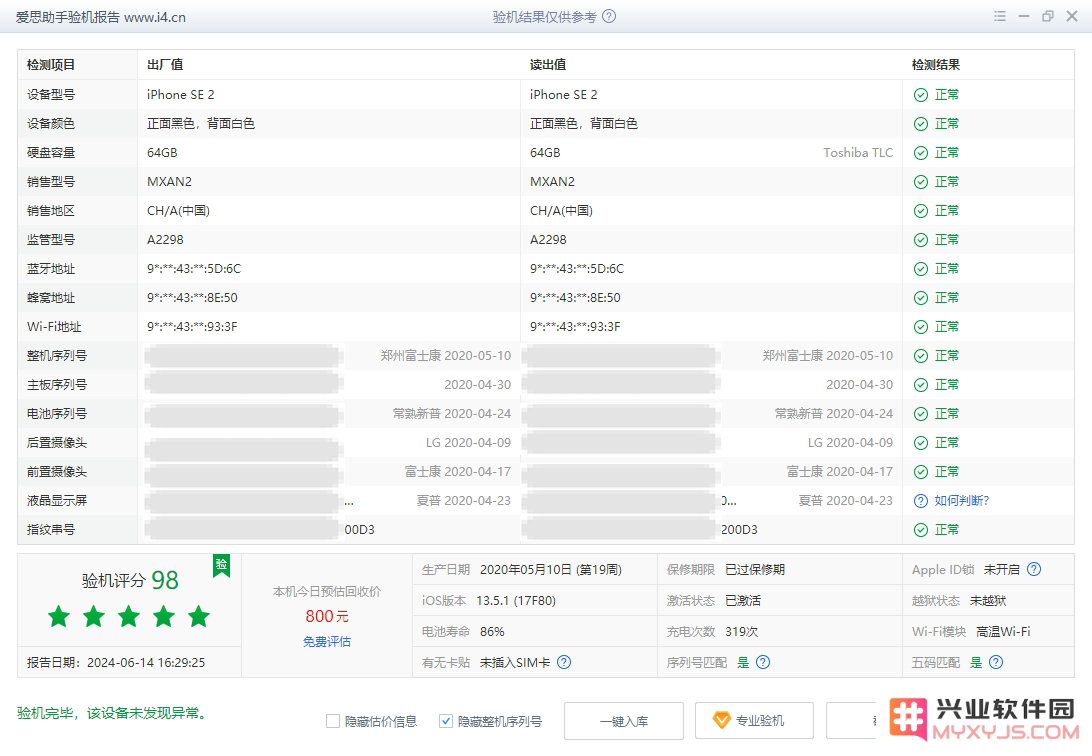1092x756 pixels.
Task: Click the fifth green rating star
Action: [199, 616]
